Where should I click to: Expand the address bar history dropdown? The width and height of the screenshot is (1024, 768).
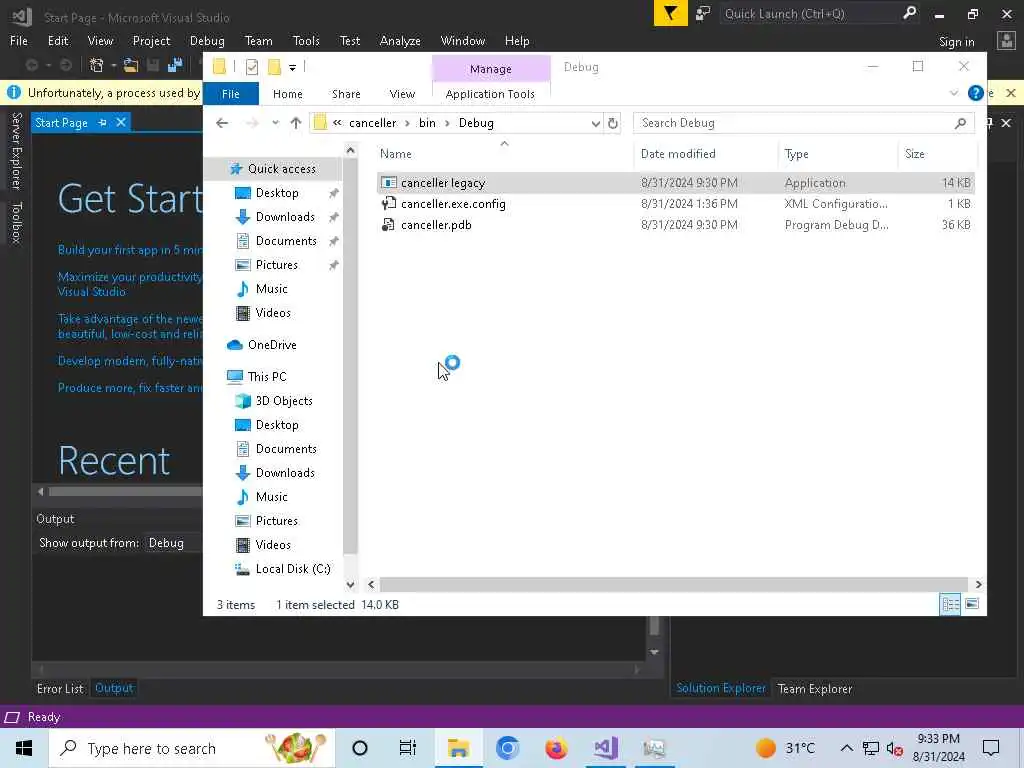(x=595, y=123)
